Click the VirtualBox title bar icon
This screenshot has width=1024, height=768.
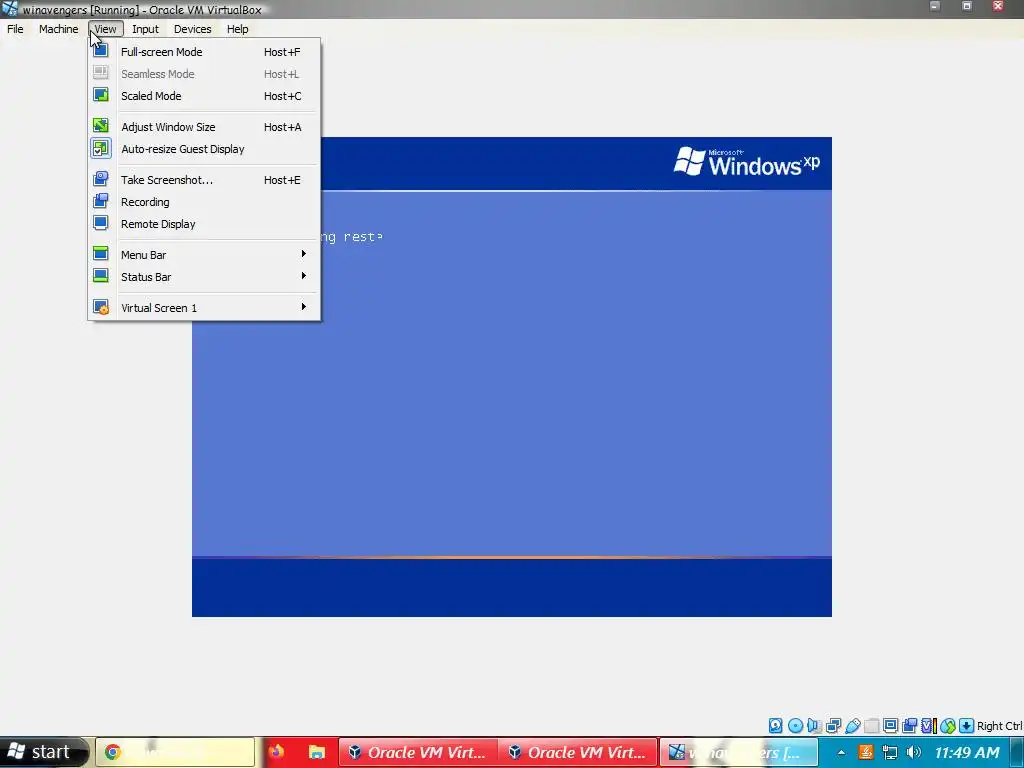pyautogui.click(x=10, y=9)
